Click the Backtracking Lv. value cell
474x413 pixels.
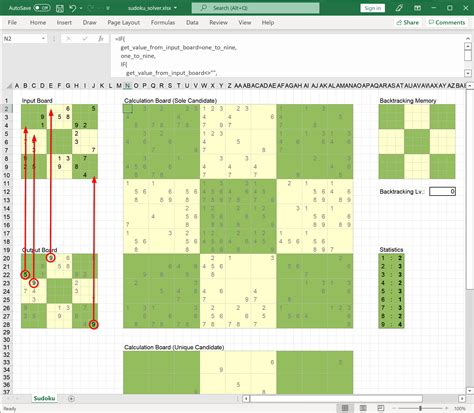coord(442,191)
